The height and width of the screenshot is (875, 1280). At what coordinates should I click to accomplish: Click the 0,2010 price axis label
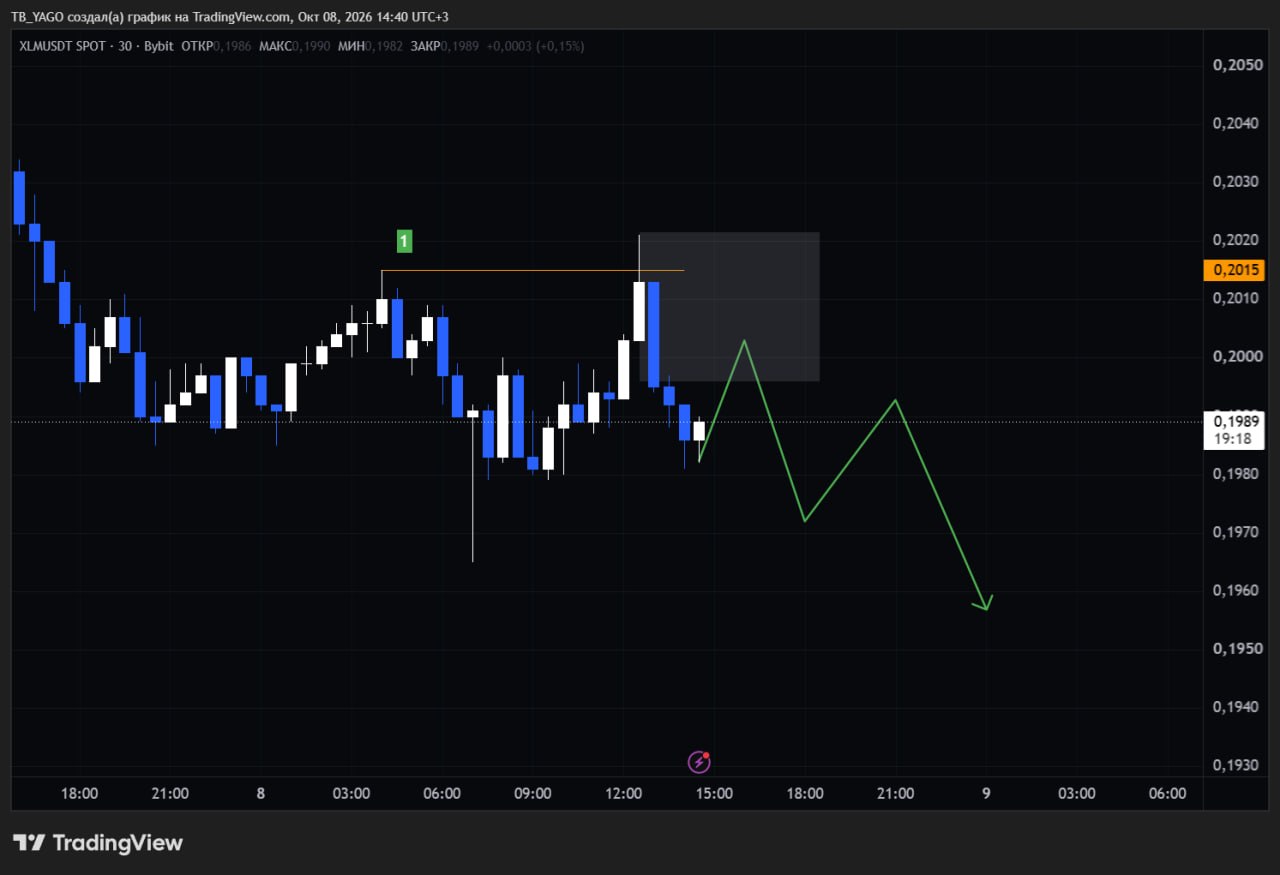coord(1236,298)
